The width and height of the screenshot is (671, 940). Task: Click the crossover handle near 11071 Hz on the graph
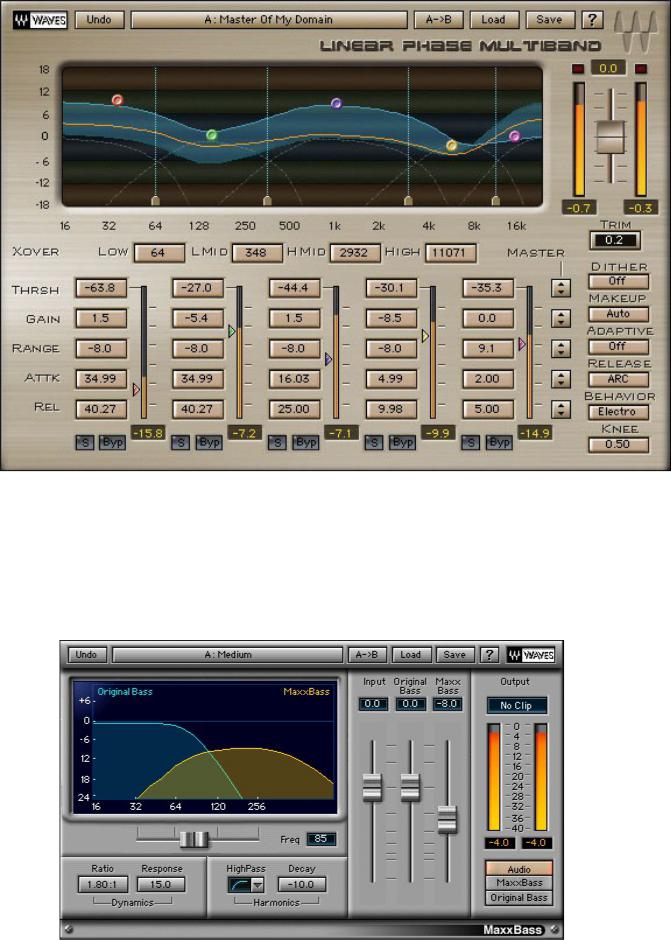[x=496, y=200]
